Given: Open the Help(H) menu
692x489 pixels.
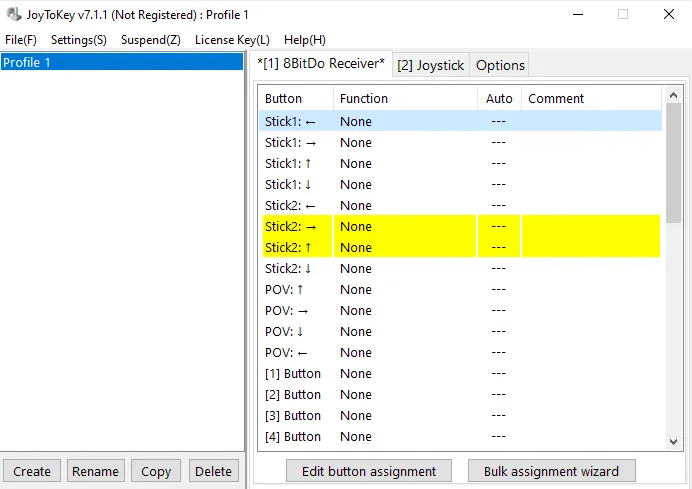Looking at the screenshot, I should [305, 40].
